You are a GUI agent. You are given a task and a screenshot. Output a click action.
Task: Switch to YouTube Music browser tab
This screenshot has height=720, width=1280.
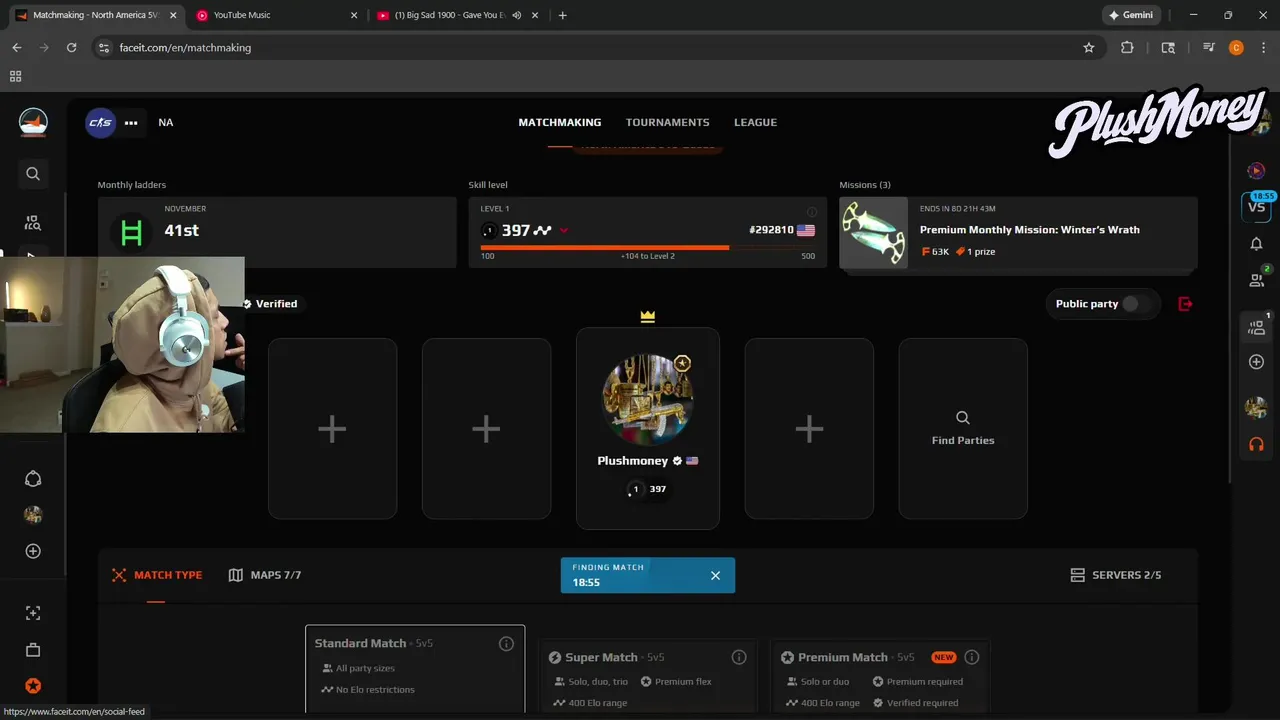click(276, 15)
